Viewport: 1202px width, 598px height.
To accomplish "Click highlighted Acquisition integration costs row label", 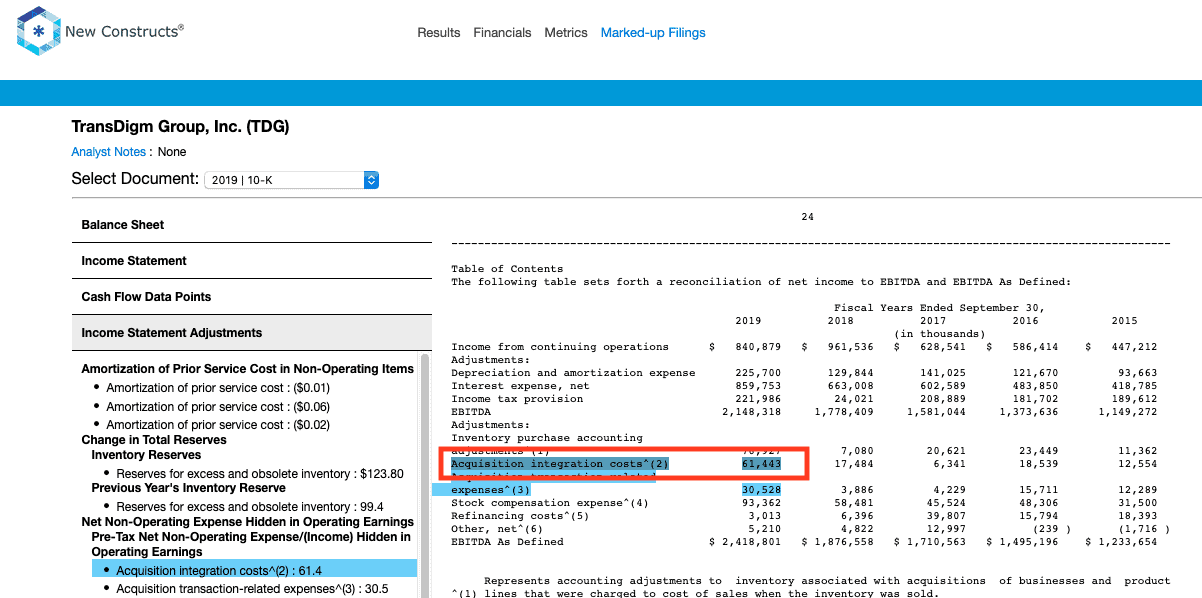I will [x=560, y=464].
